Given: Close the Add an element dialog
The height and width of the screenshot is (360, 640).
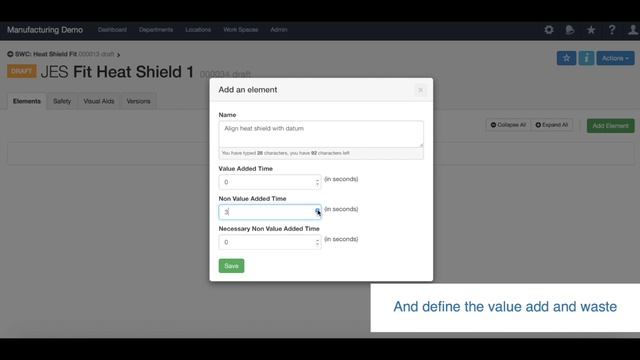Looking at the screenshot, I should (x=420, y=90).
